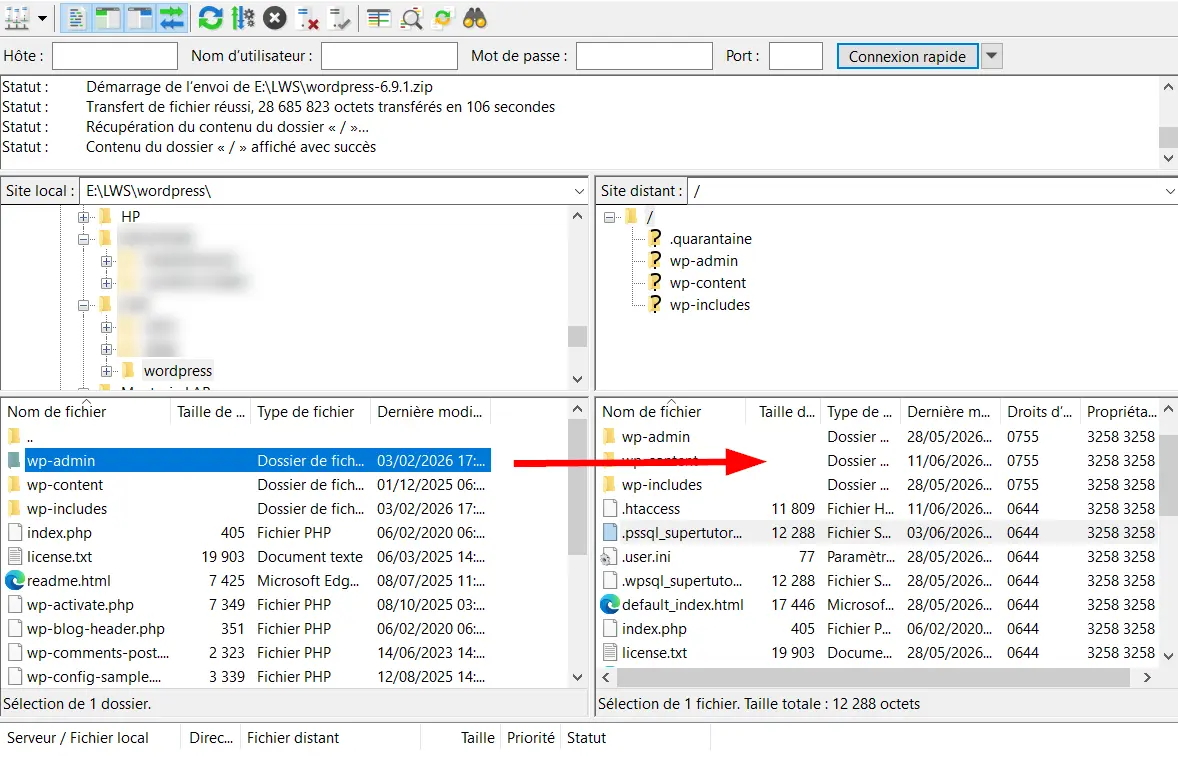
Task: Select remote wp-includes folder
Action: 662,485
